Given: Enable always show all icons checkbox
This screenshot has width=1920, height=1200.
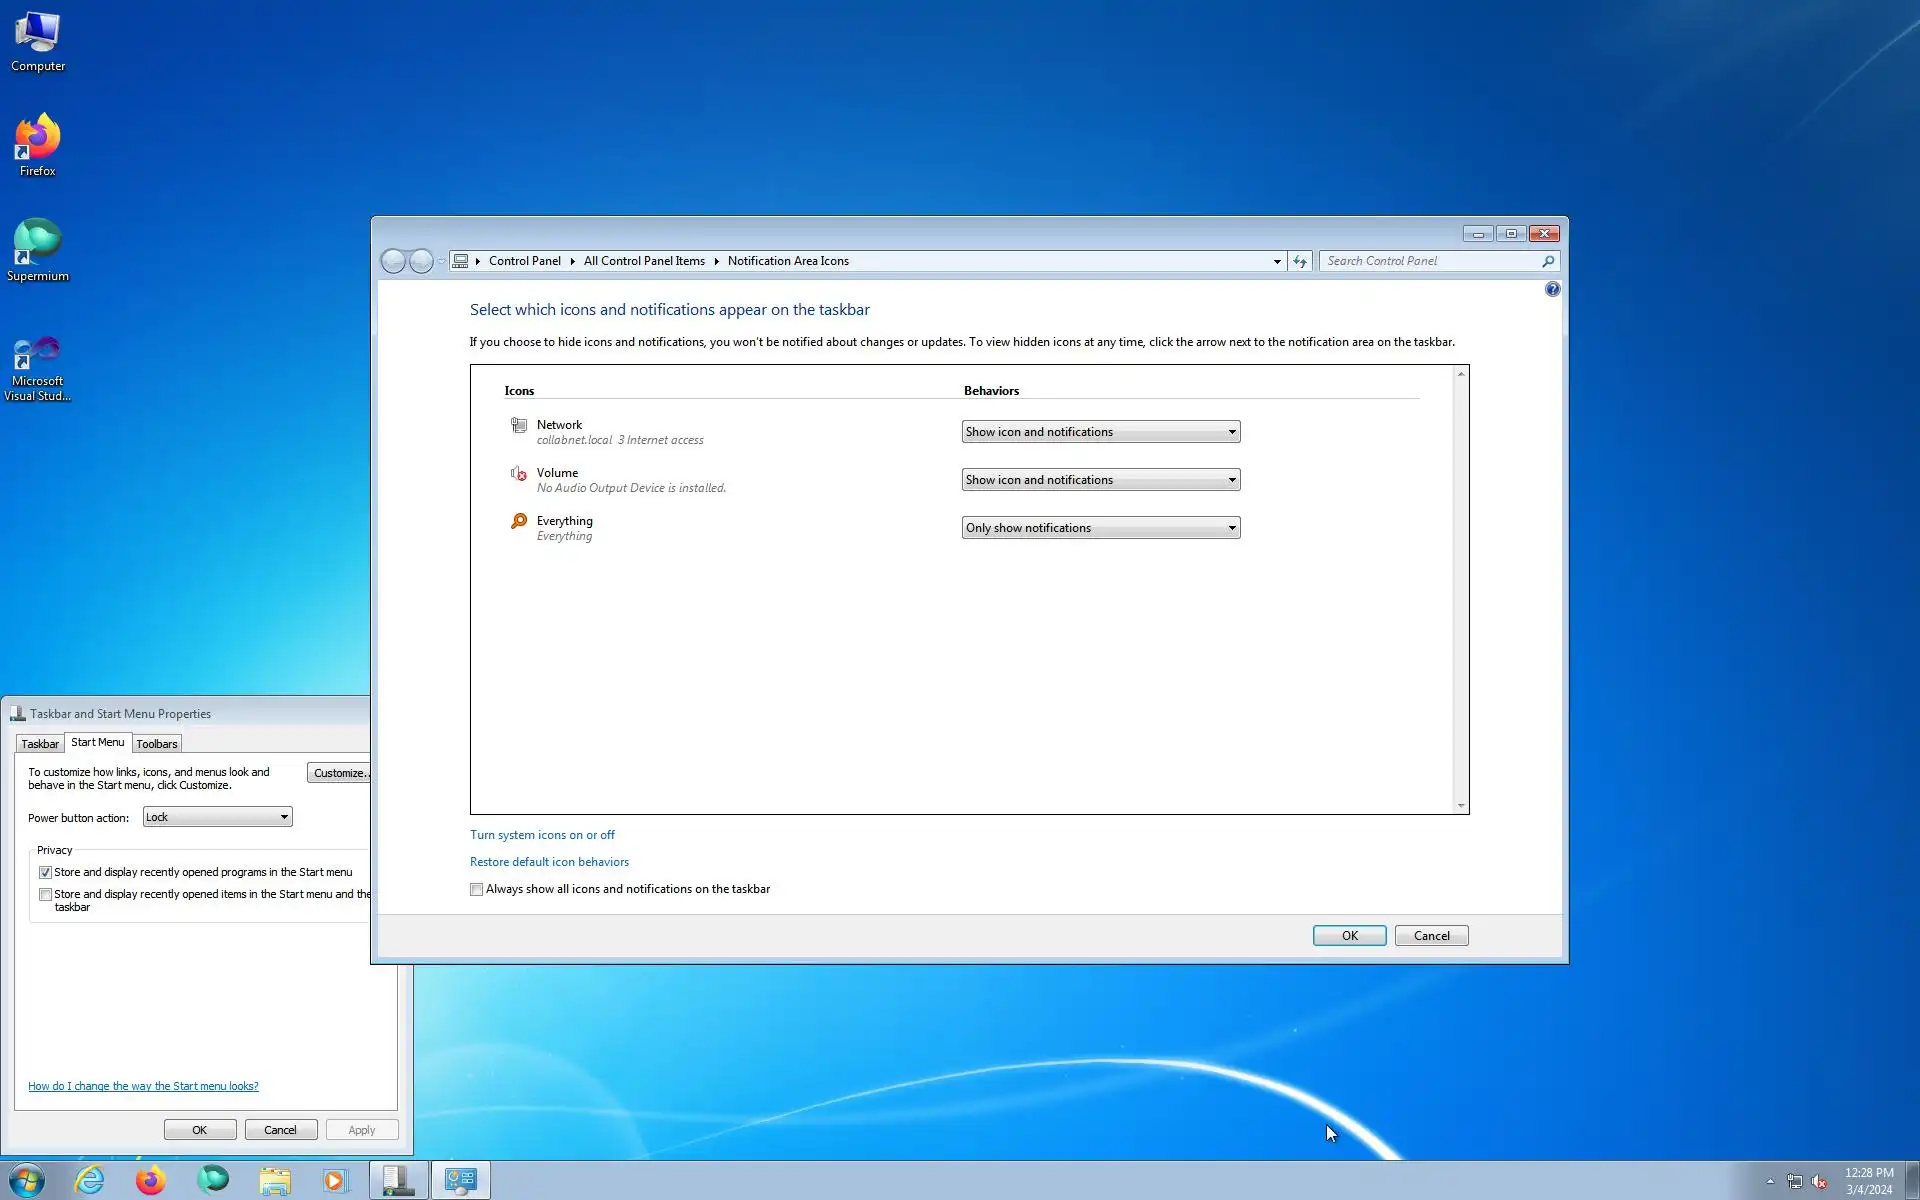Looking at the screenshot, I should [x=477, y=889].
